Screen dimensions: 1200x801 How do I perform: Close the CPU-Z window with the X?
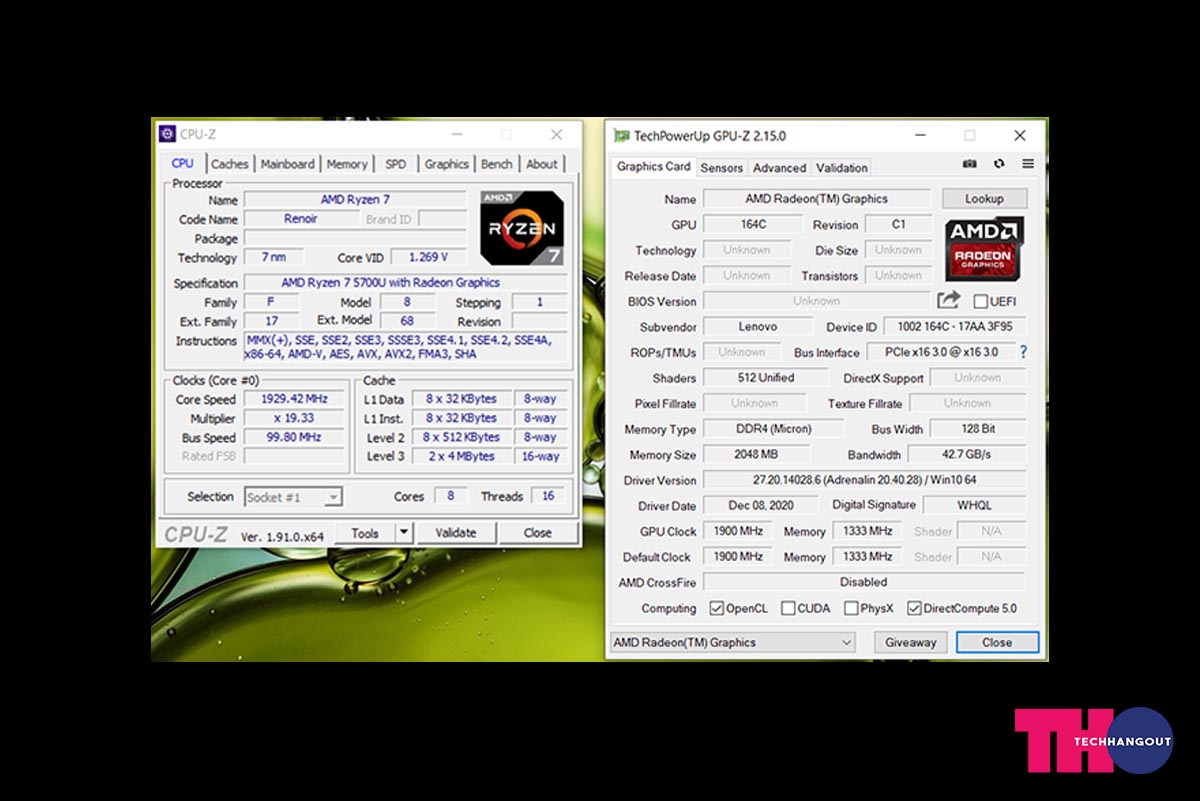557,134
